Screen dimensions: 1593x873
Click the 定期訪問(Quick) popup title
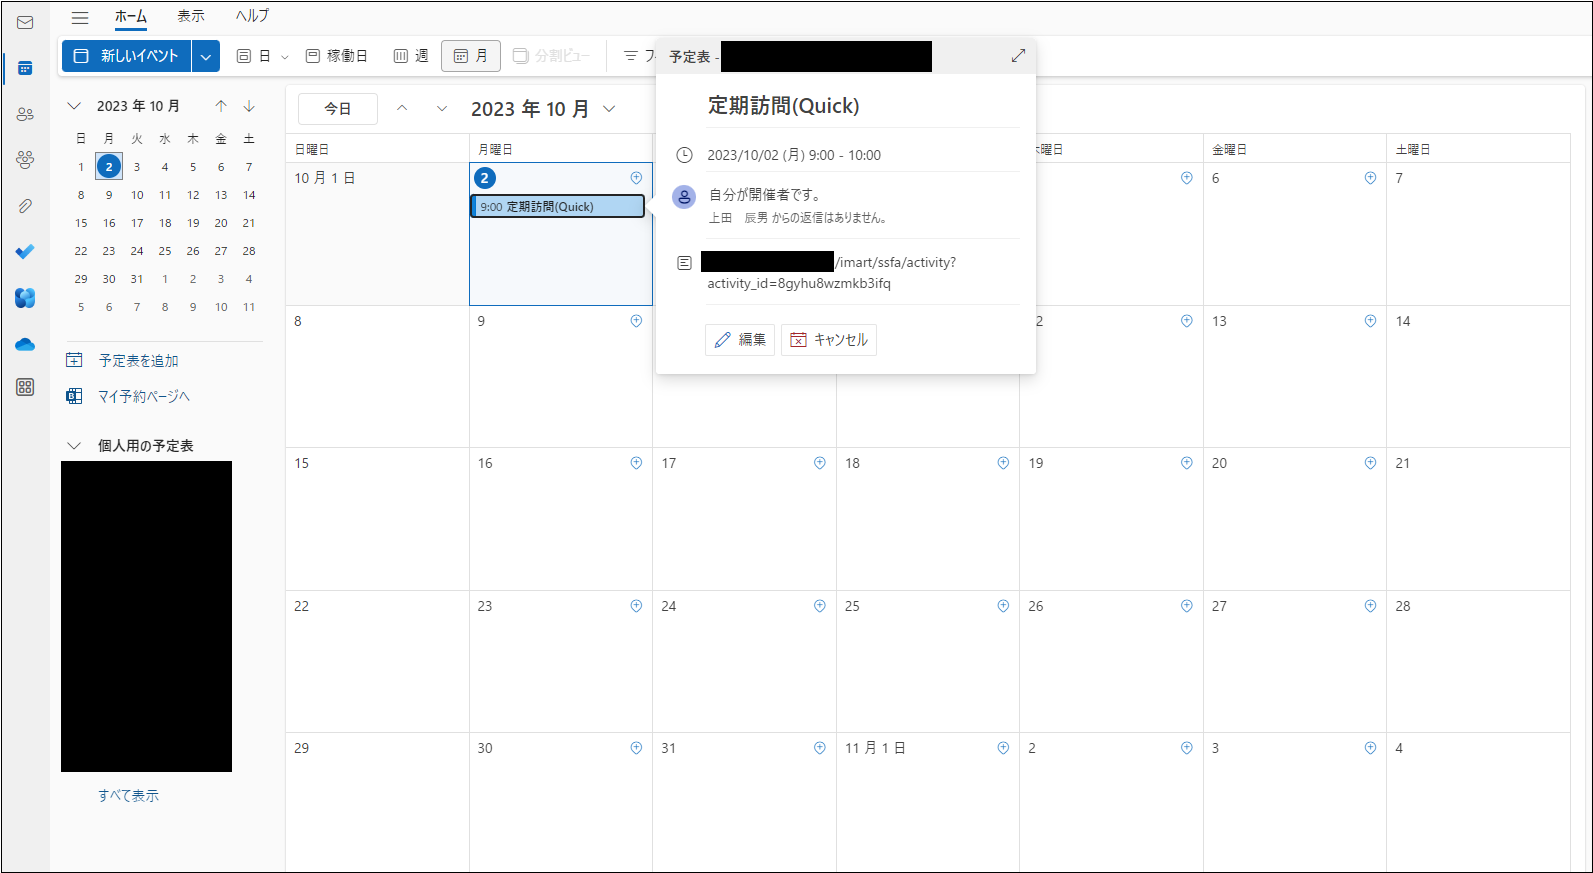[784, 106]
